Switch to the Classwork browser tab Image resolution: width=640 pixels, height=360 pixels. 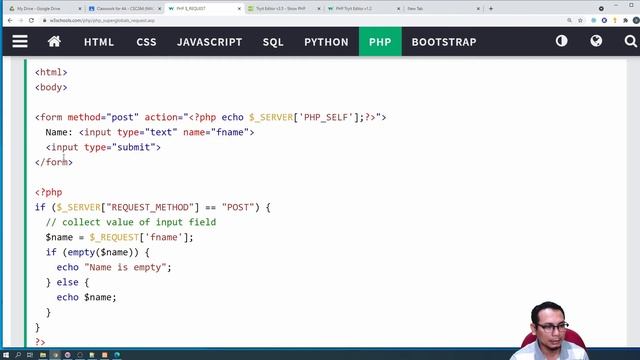(x=124, y=8)
